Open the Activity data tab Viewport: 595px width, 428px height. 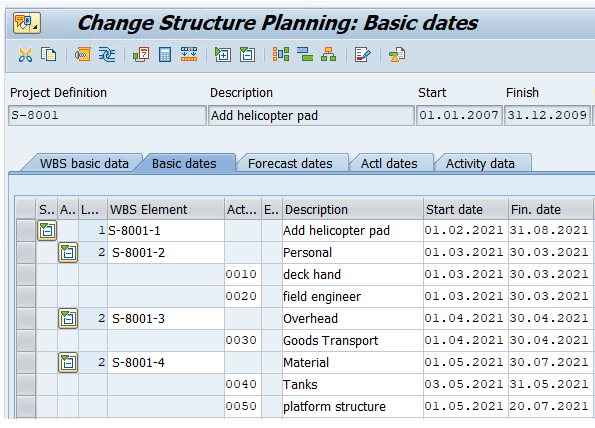pyautogui.click(x=480, y=164)
